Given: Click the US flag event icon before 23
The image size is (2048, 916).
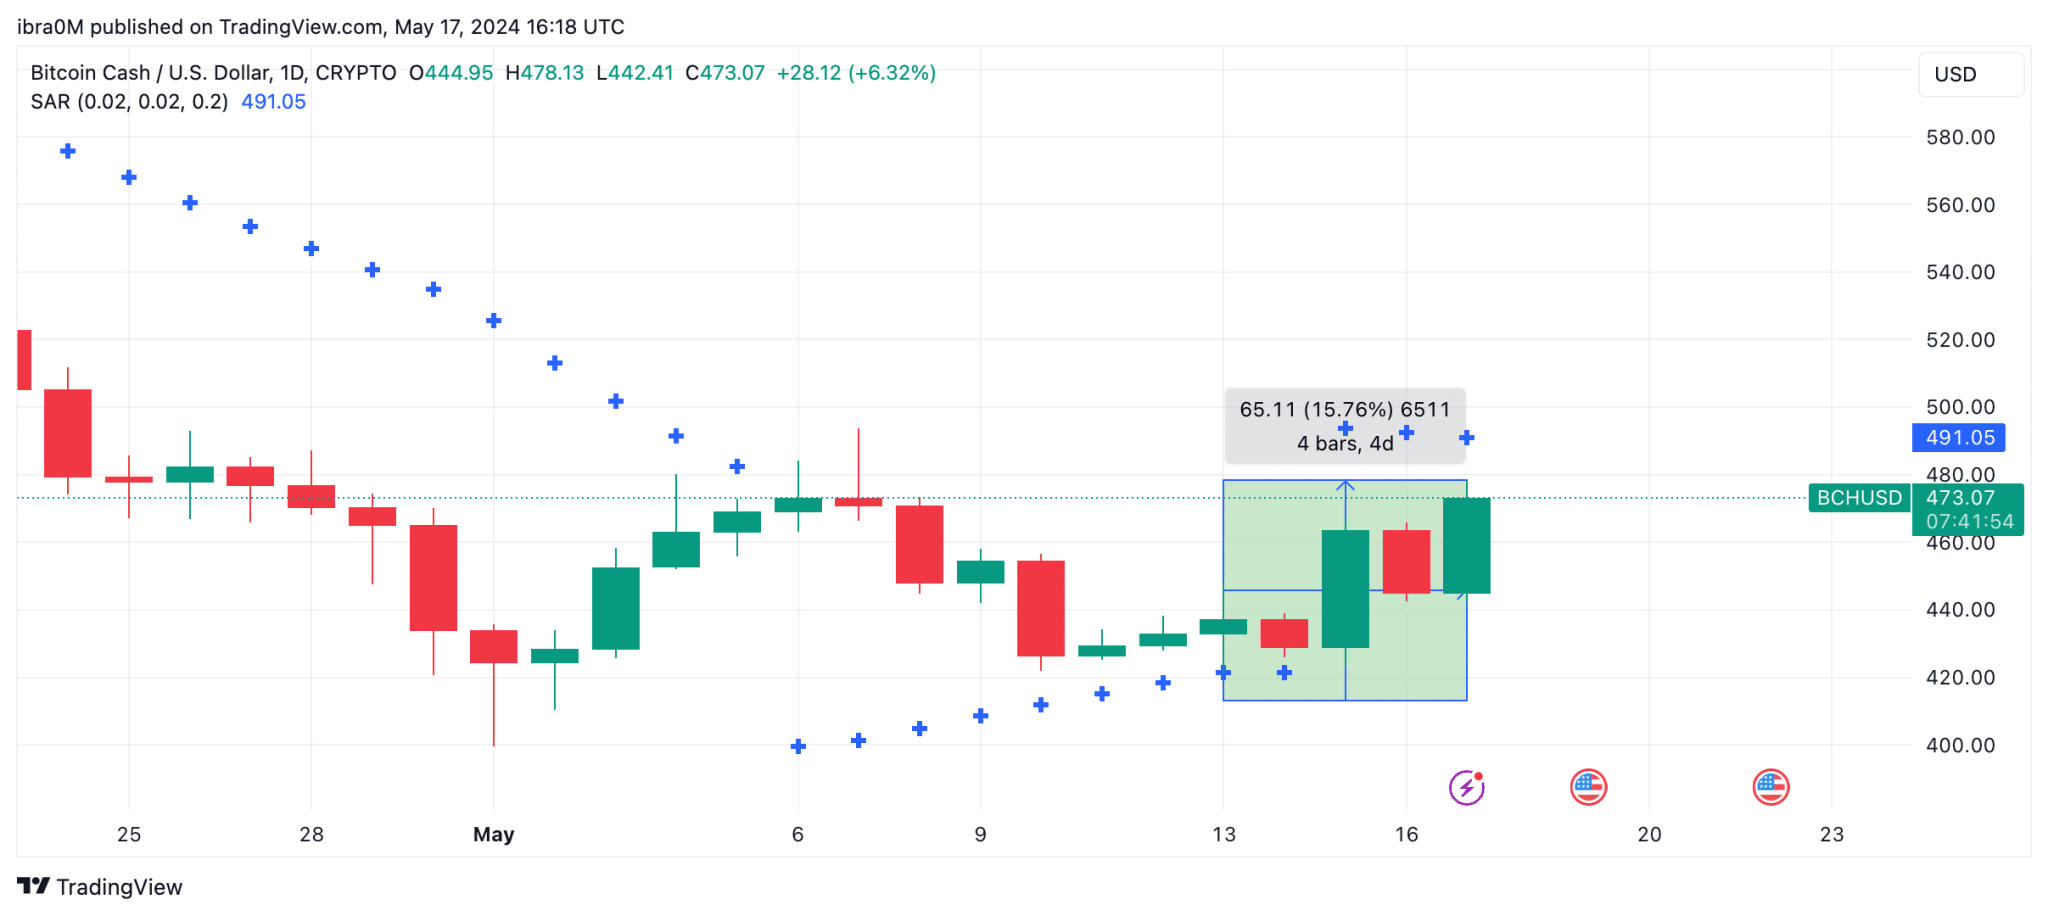Looking at the screenshot, I should pos(1771,787).
